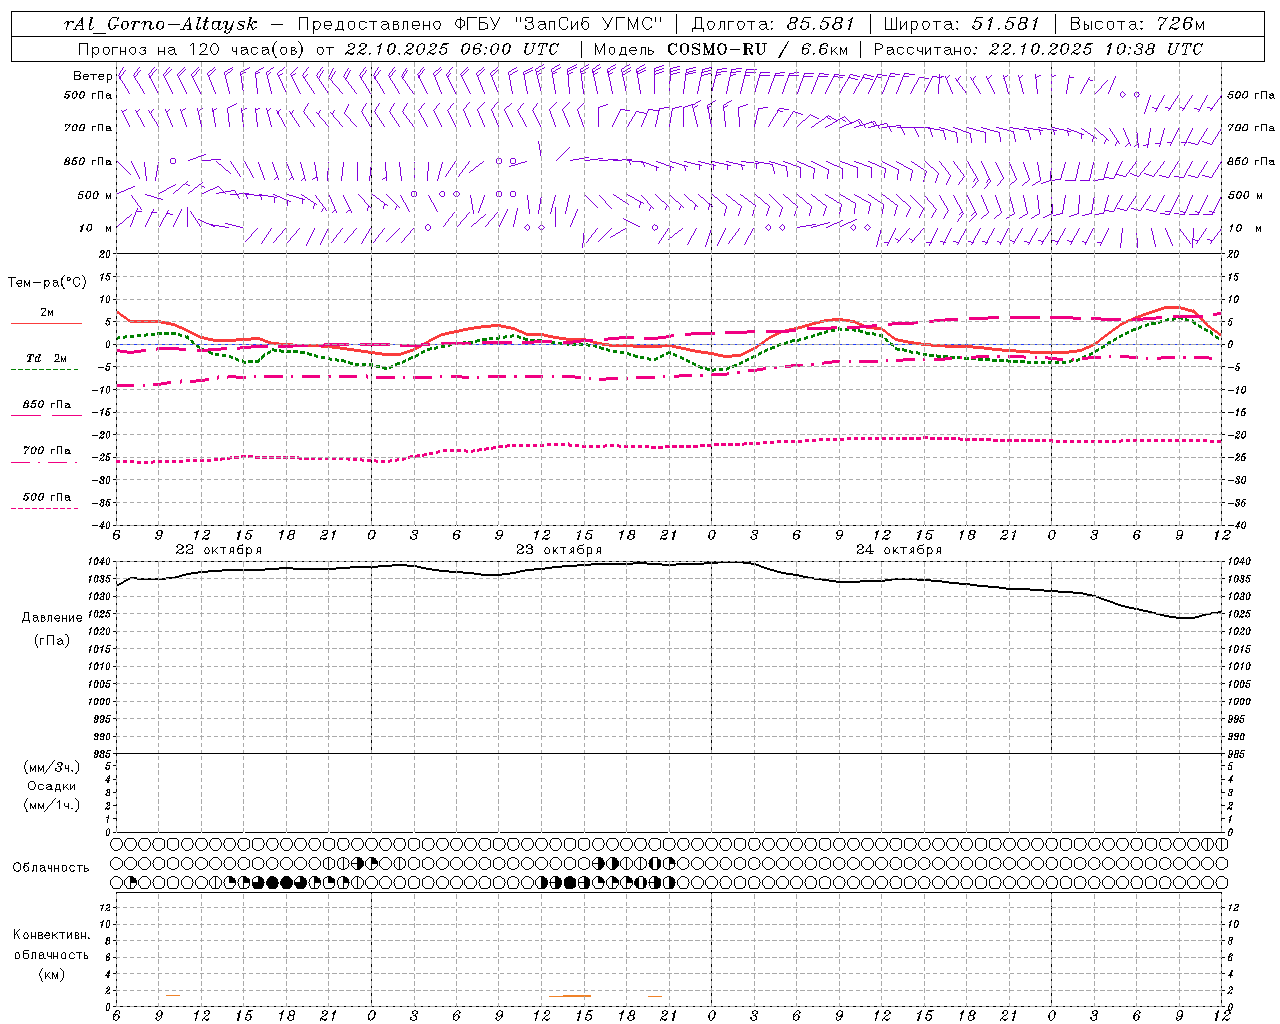This screenshot has height=1024, width=1280.
Task: Click the Давление pressure panel label
Action: click(x=52, y=618)
